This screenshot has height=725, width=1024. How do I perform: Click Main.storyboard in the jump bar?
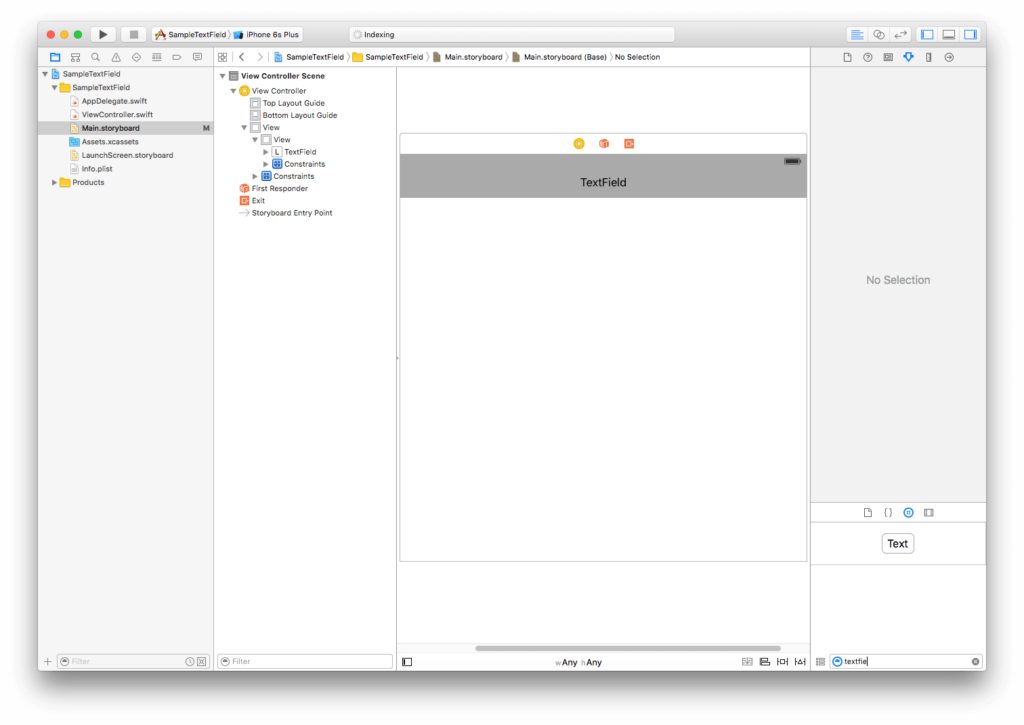[x=474, y=57]
